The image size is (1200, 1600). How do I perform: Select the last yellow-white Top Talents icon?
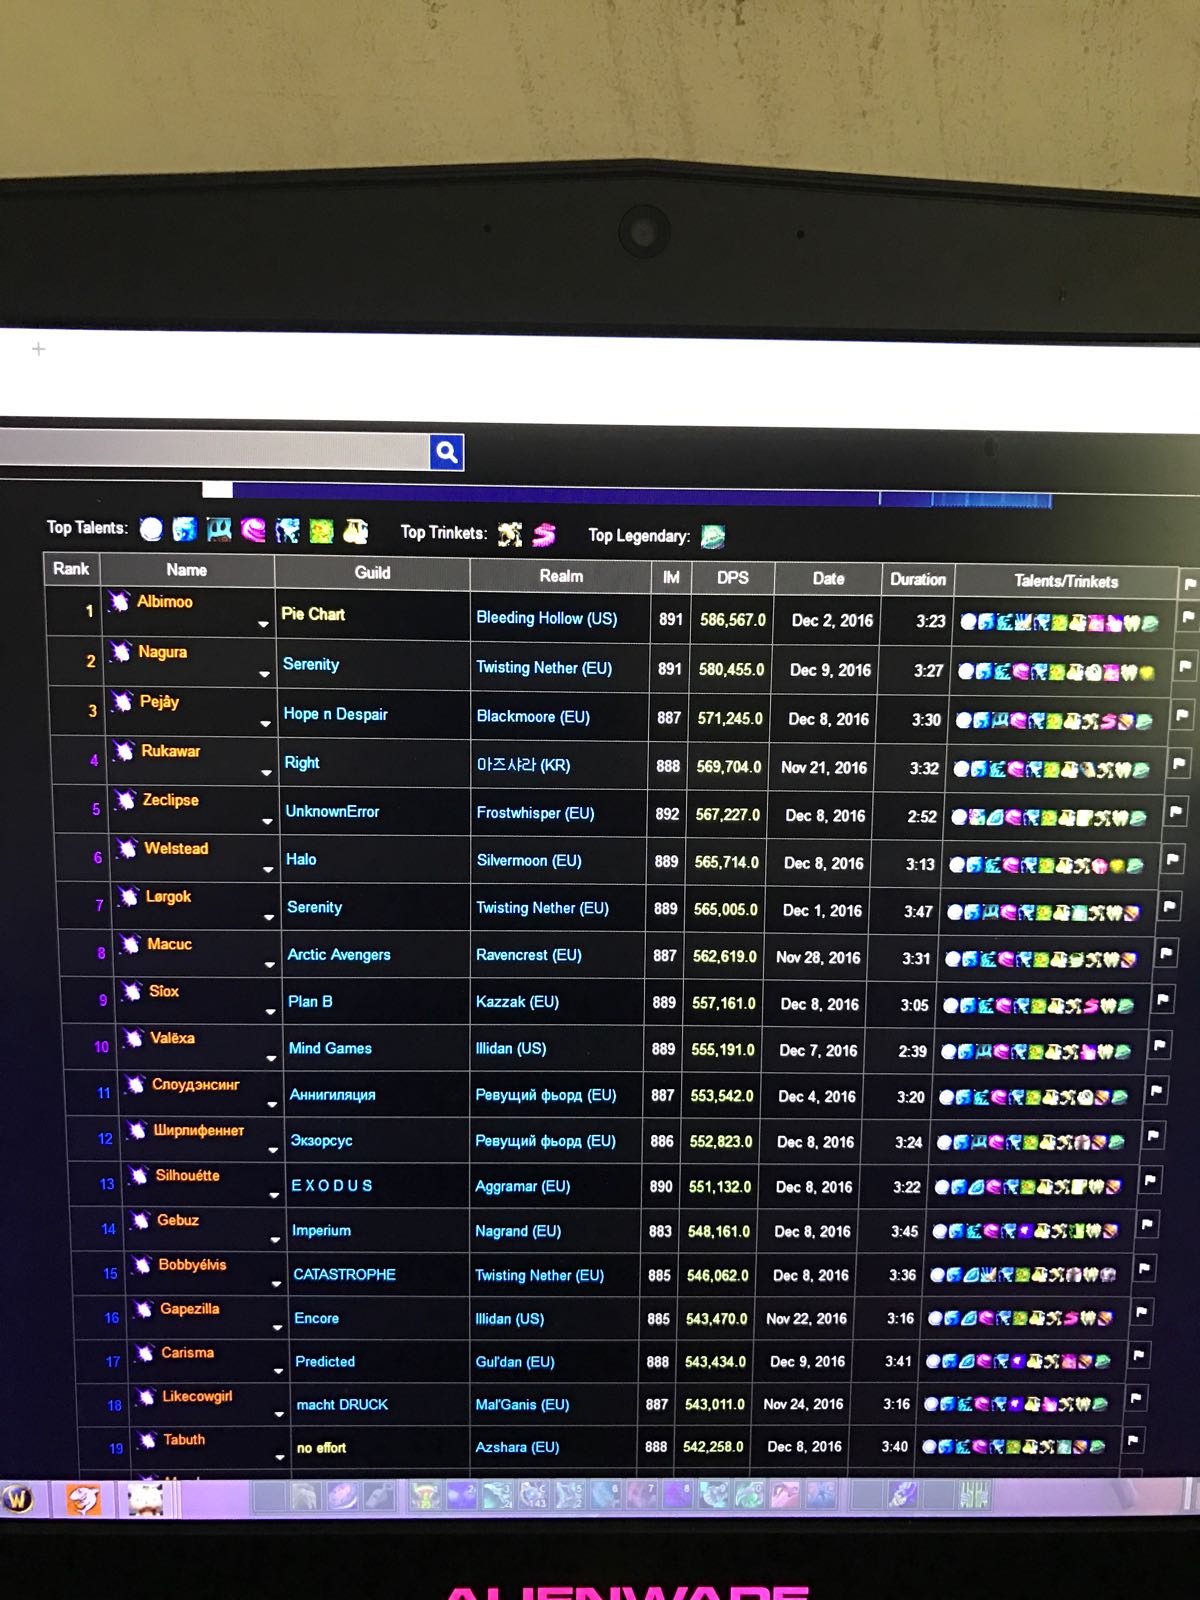[x=355, y=530]
